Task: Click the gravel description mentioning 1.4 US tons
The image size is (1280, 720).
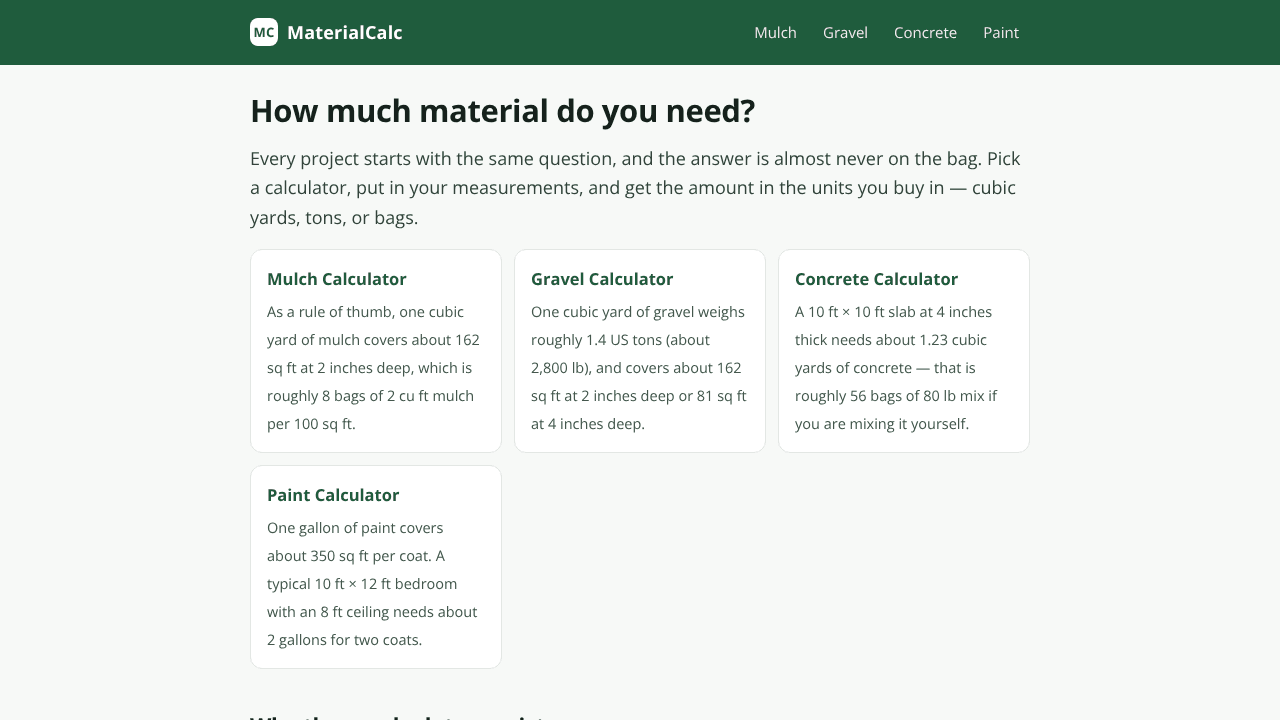Action: click(639, 368)
